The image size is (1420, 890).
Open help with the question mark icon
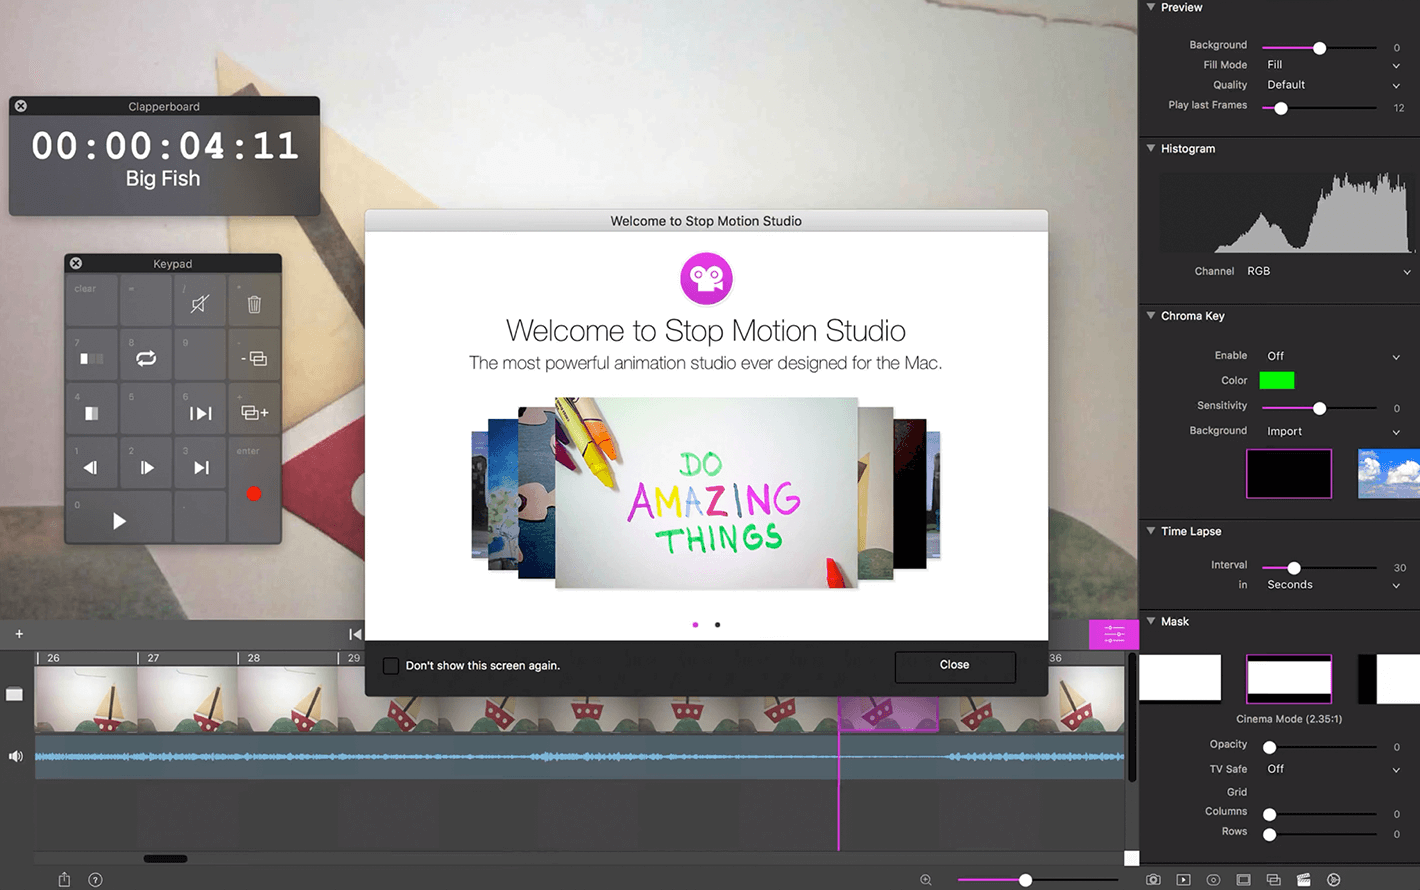(x=95, y=880)
